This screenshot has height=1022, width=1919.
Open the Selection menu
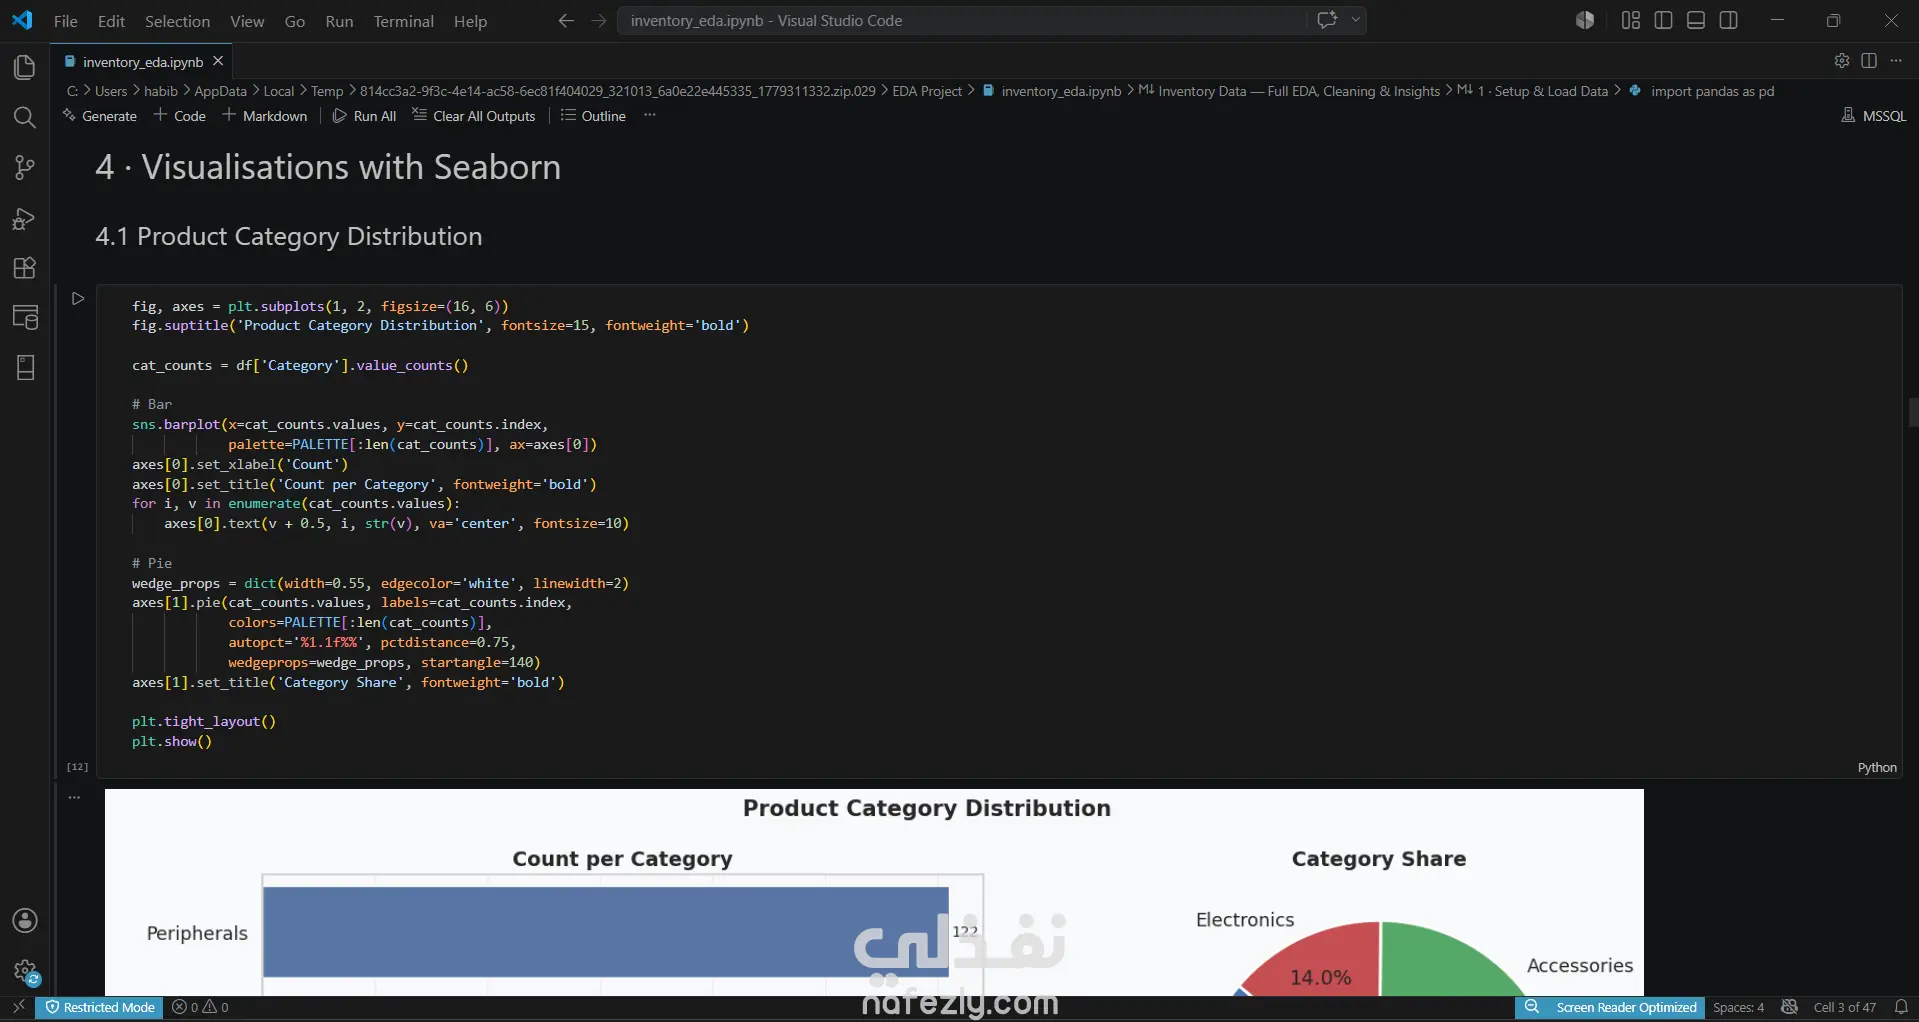tap(177, 21)
